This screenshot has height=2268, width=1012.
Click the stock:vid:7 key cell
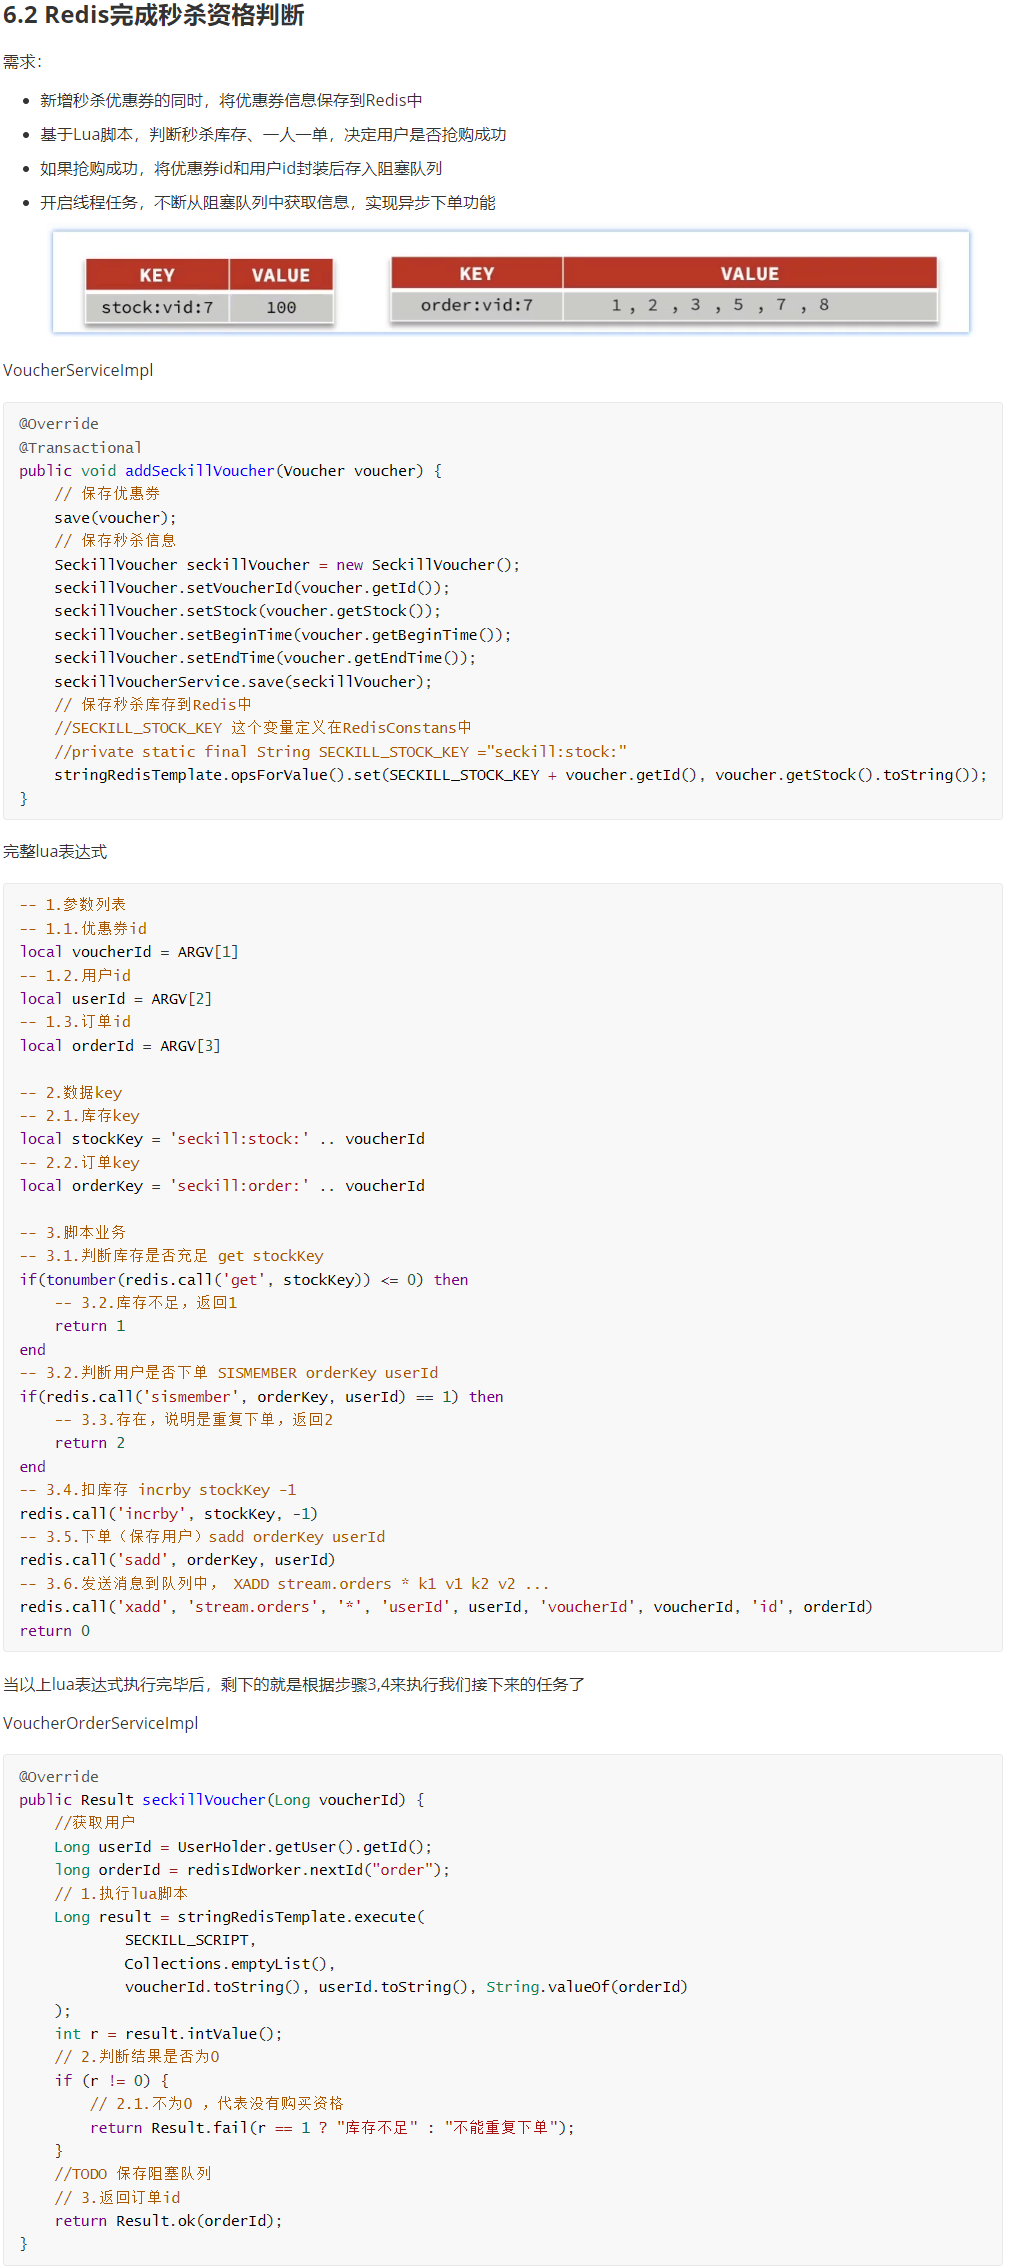click(157, 307)
